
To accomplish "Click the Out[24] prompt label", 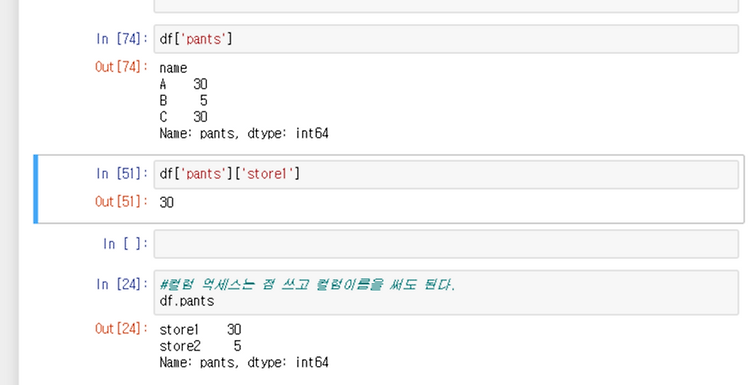I will point(121,329).
